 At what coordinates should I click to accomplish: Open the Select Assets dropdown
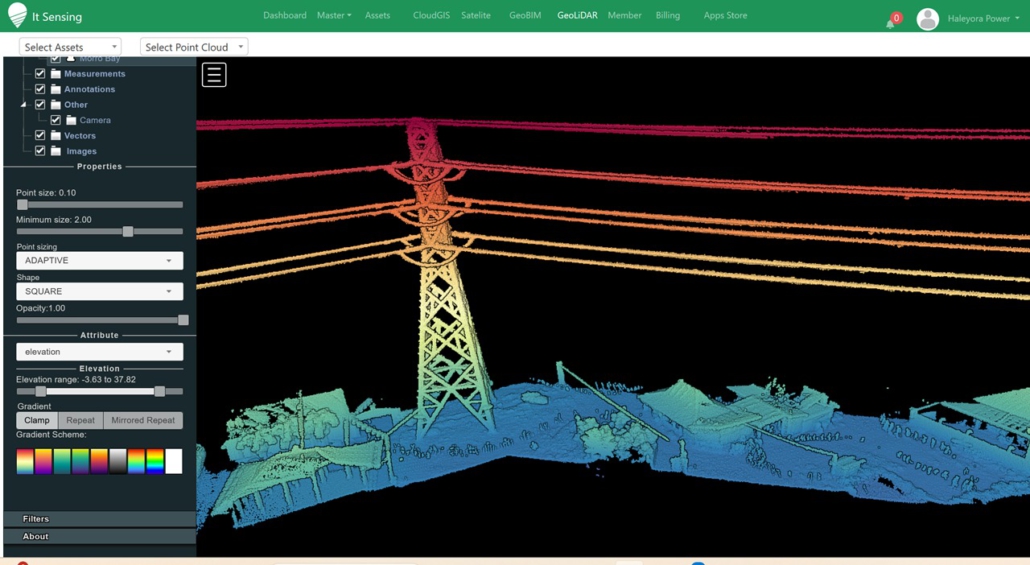(x=70, y=47)
